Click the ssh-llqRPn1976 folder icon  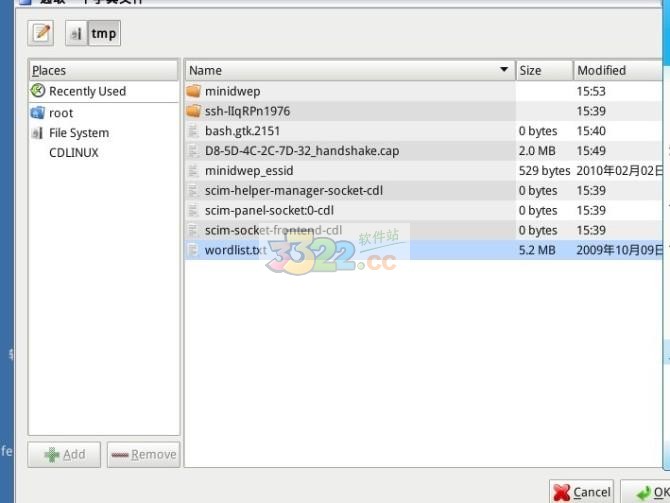[194, 111]
